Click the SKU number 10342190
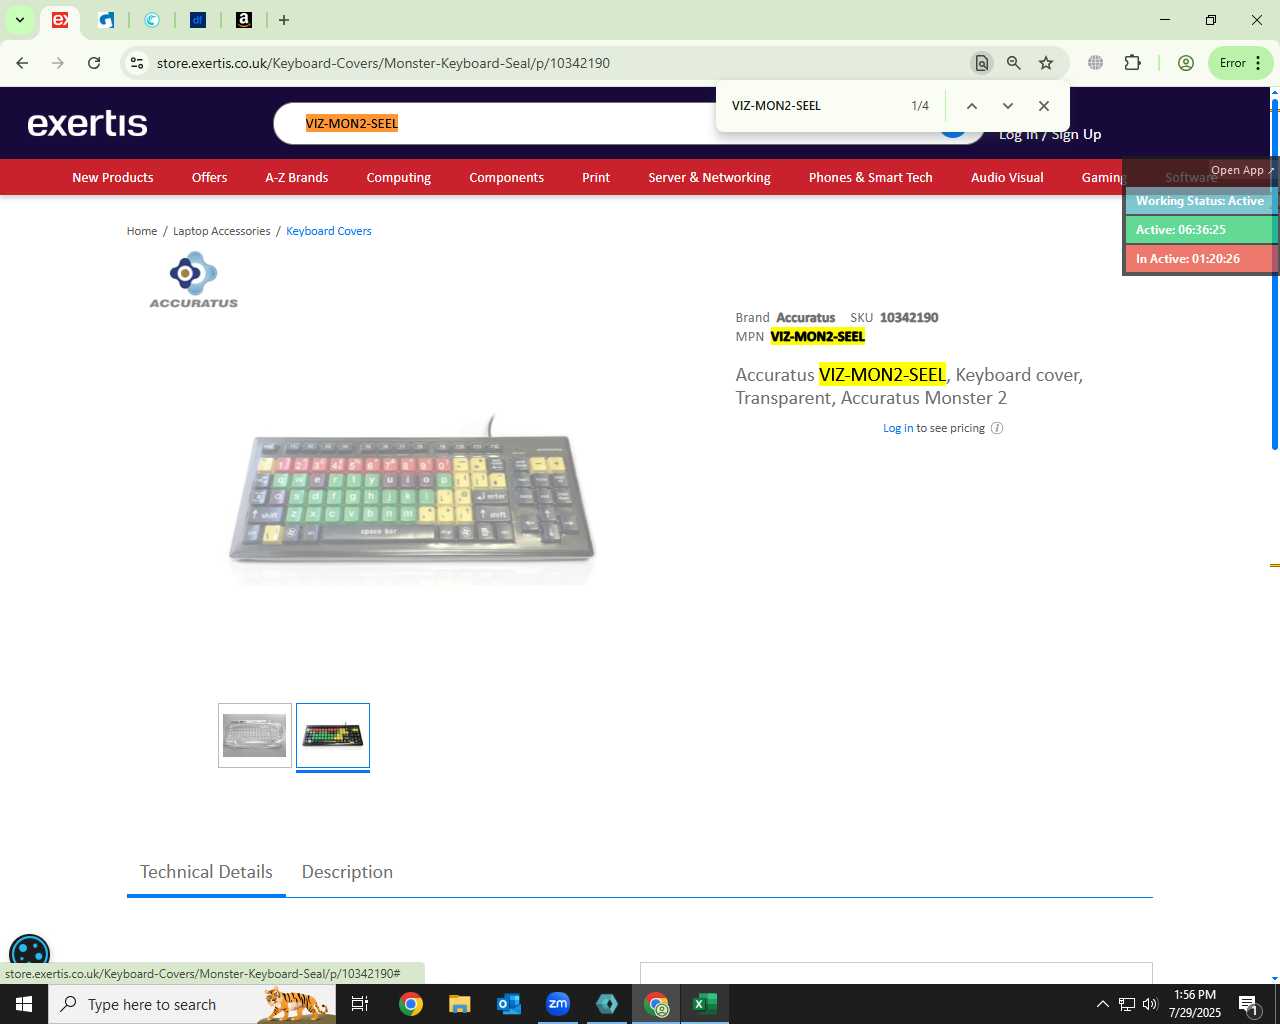1280x1024 pixels. (x=909, y=318)
